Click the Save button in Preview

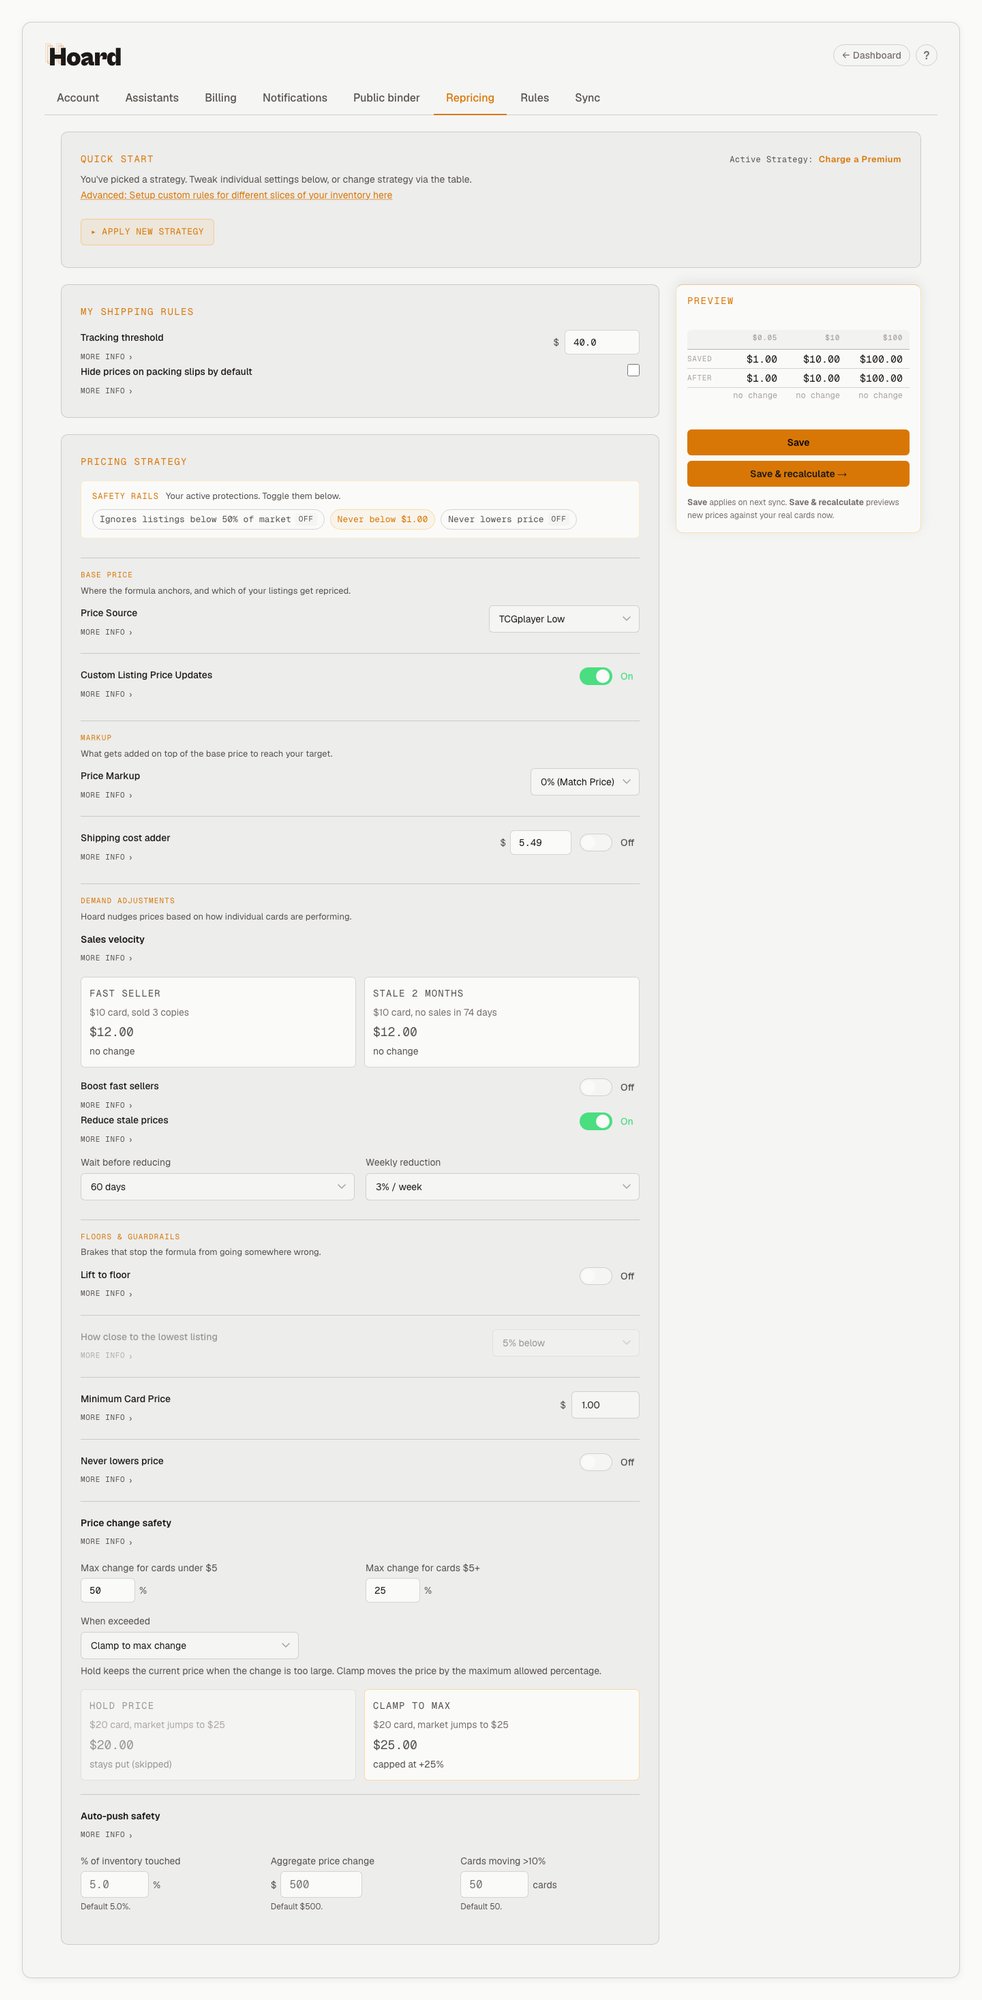(798, 442)
